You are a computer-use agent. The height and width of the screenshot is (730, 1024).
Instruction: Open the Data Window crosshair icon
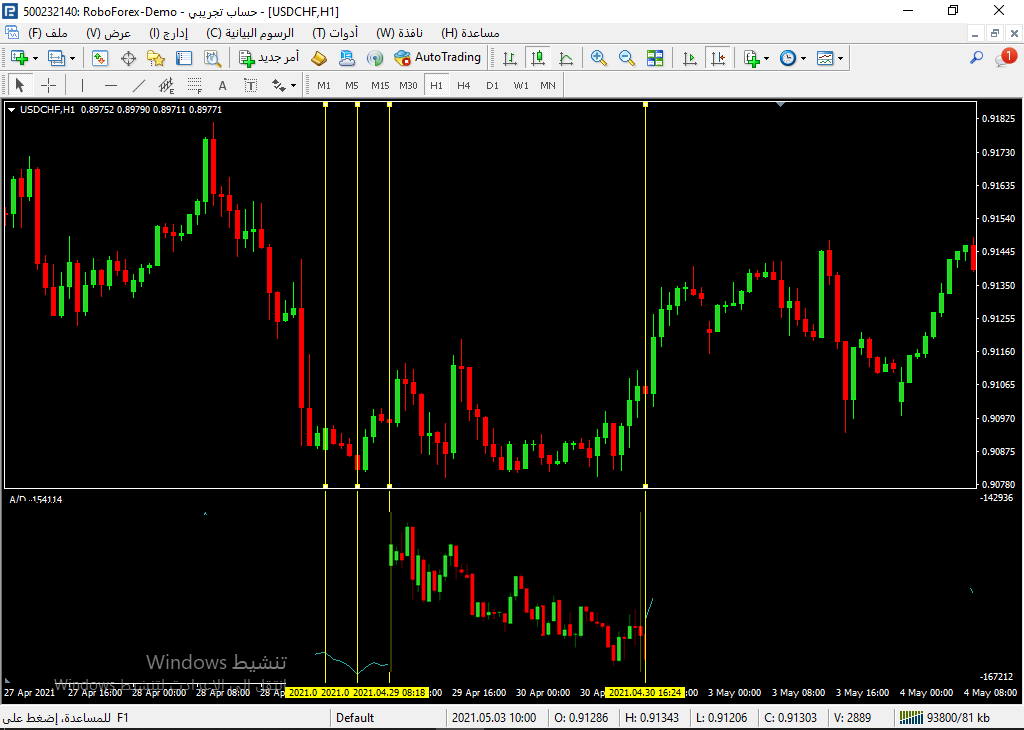(128, 58)
